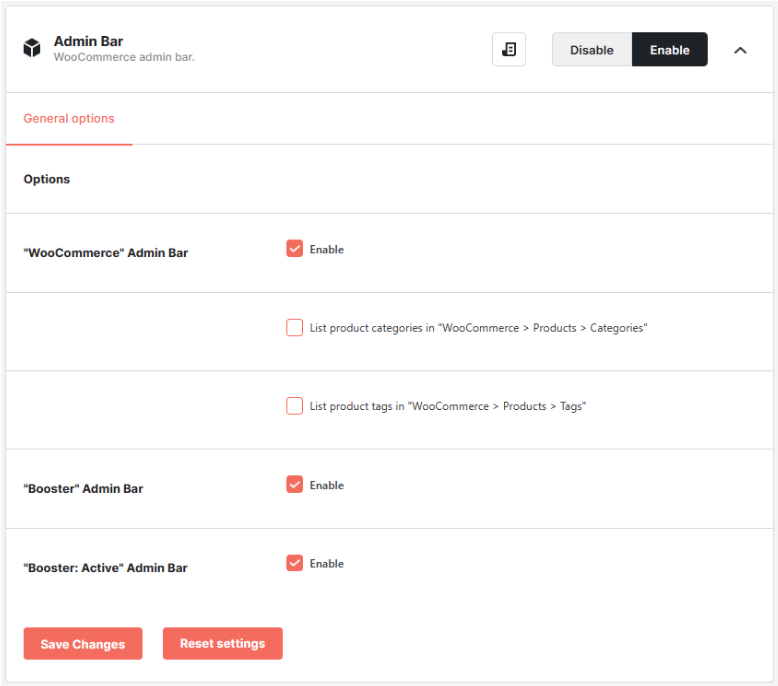Screen dimensions: 778x686
Task: Uncheck the "Booster" Admin Bar Enable checkbox
Action: 294,484
